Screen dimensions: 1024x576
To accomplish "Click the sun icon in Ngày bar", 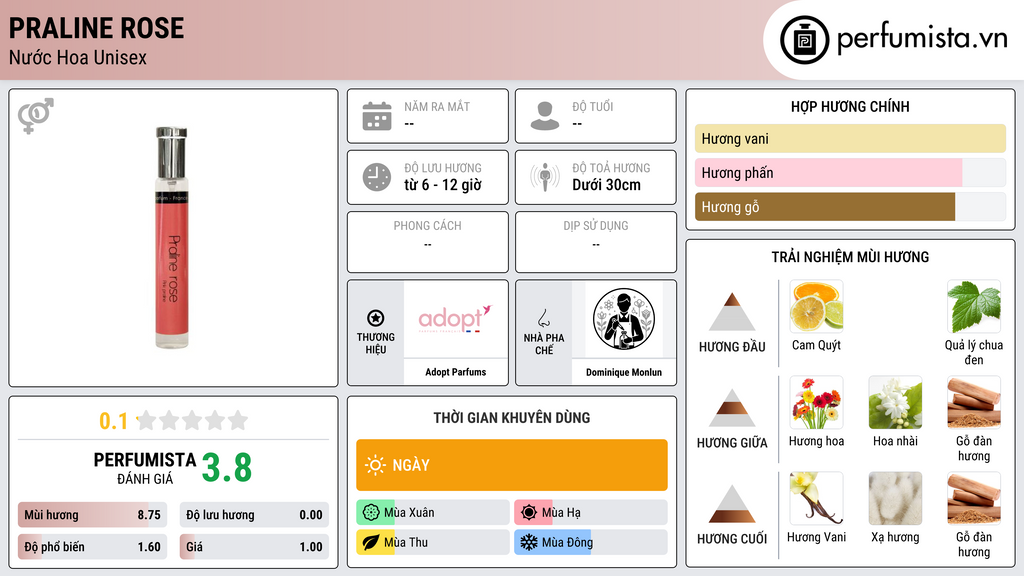I will tap(376, 465).
